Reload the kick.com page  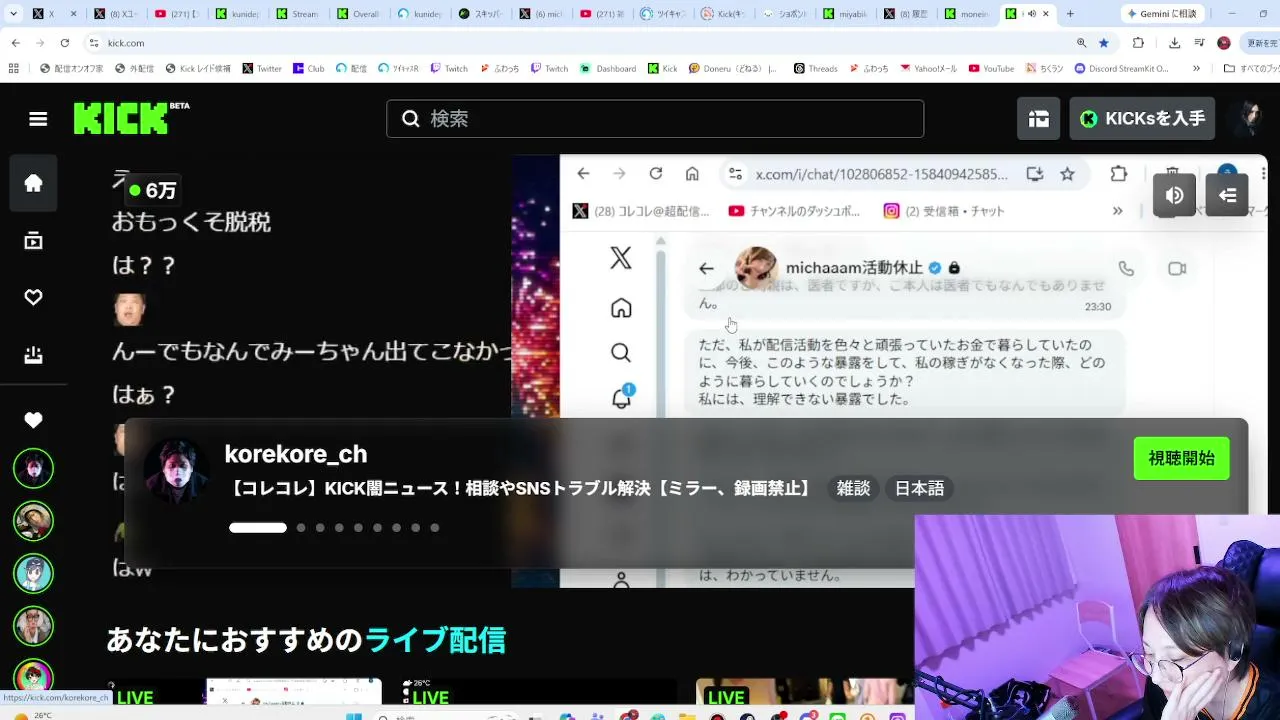coord(65,43)
